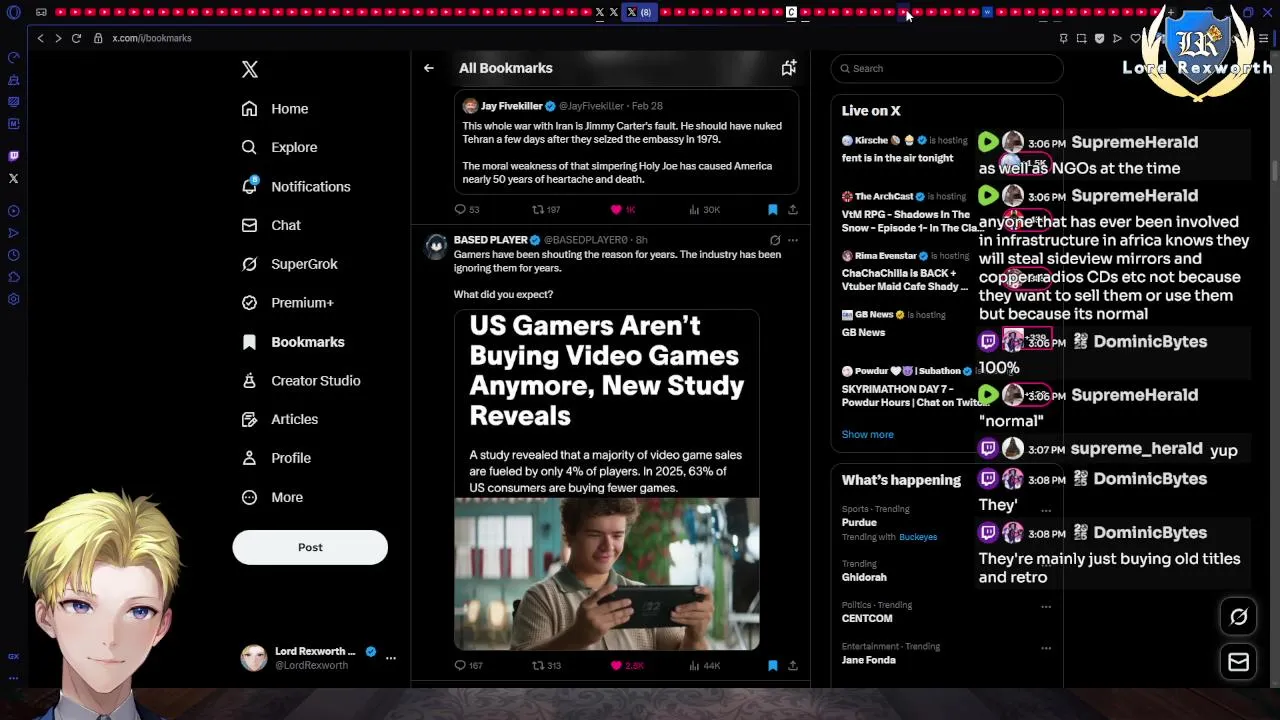The image size is (1280, 720).
Task: View analytics of Jay Fivekiller post
Action: click(704, 210)
